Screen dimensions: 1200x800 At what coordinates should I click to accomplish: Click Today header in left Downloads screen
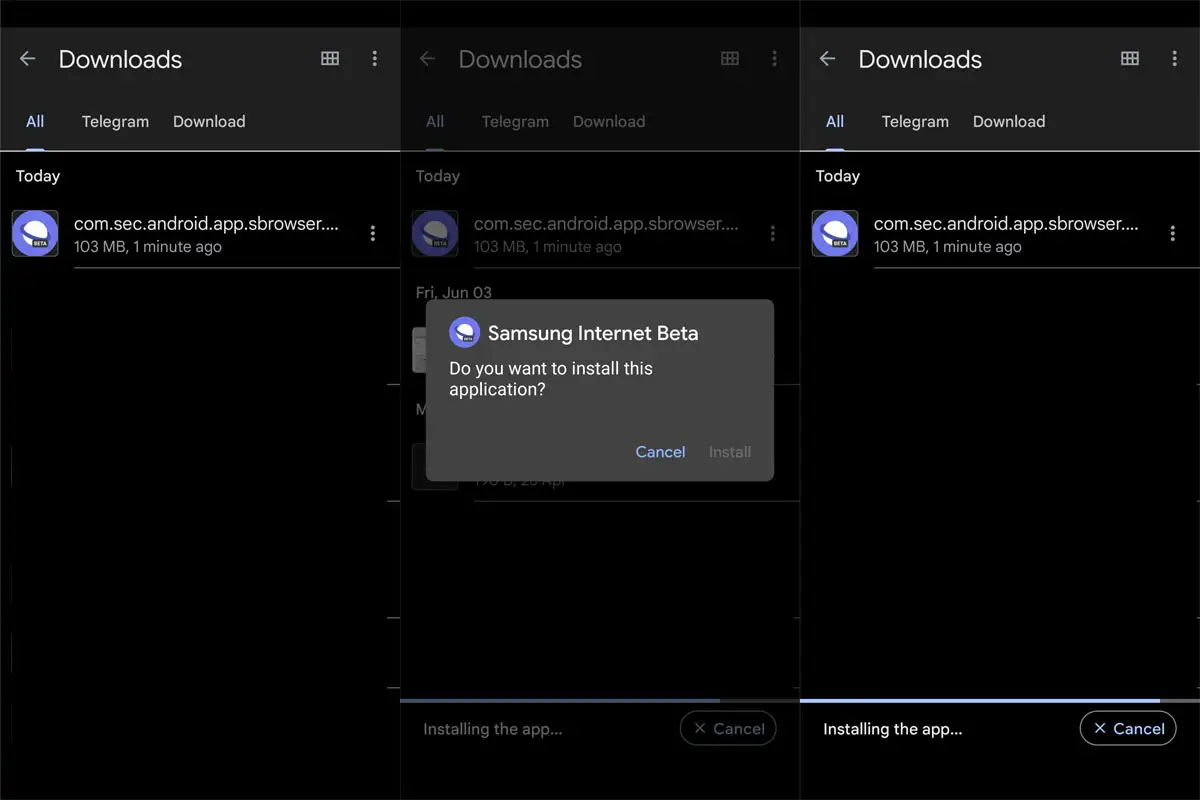[x=38, y=176]
